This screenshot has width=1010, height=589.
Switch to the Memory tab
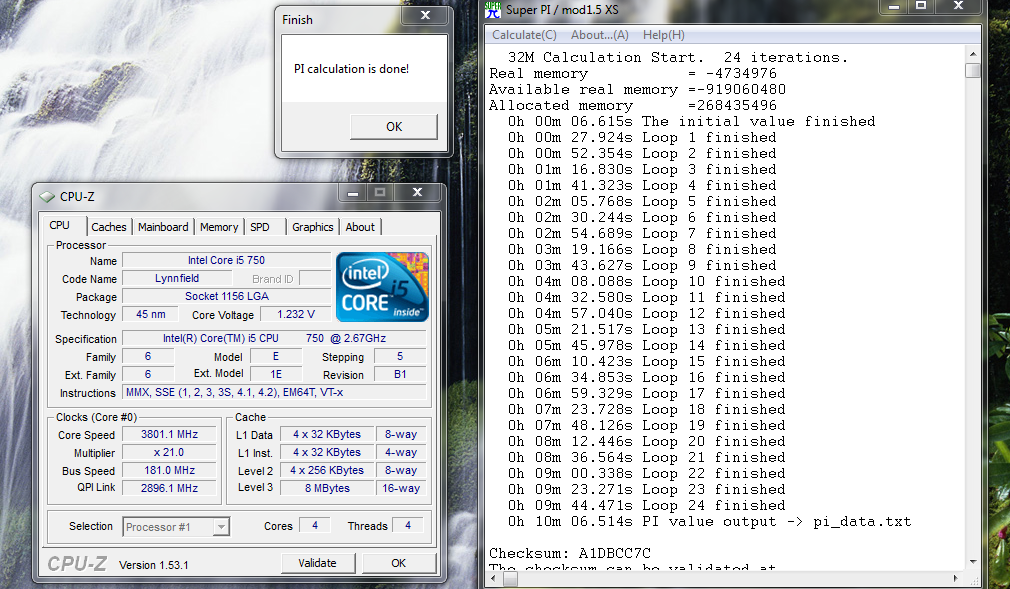[x=219, y=227]
